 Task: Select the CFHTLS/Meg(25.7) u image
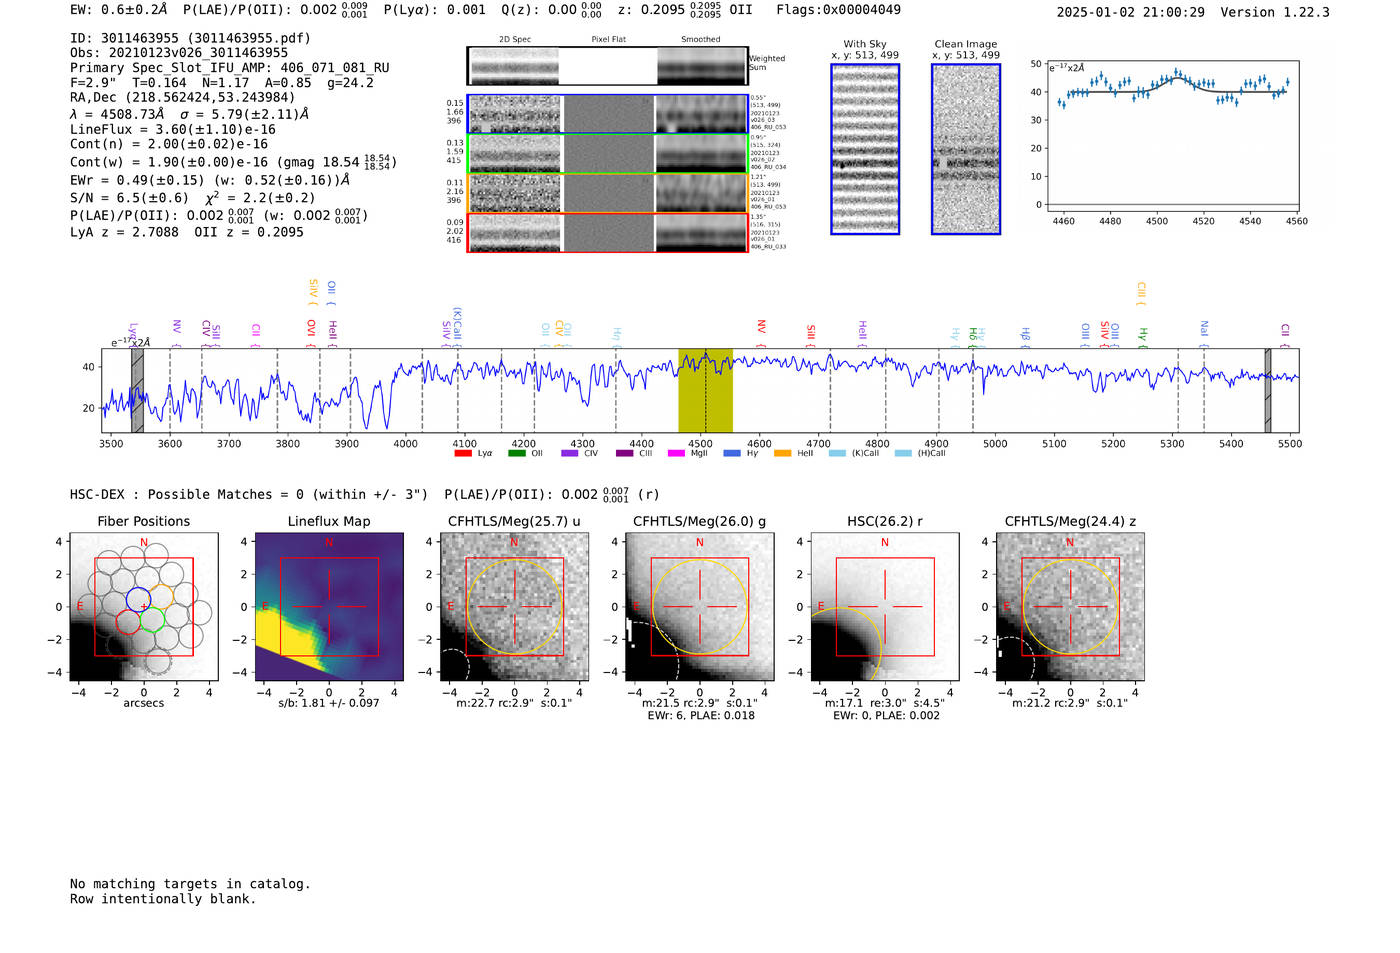[x=515, y=607]
